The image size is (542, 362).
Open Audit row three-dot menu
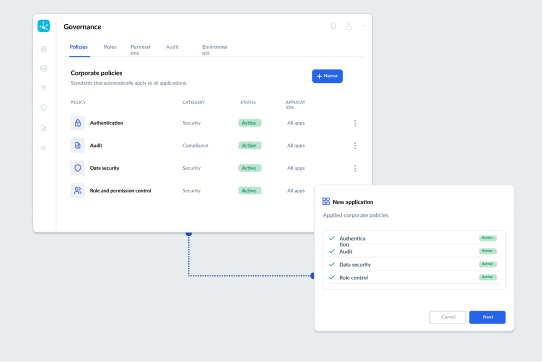(x=355, y=146)
